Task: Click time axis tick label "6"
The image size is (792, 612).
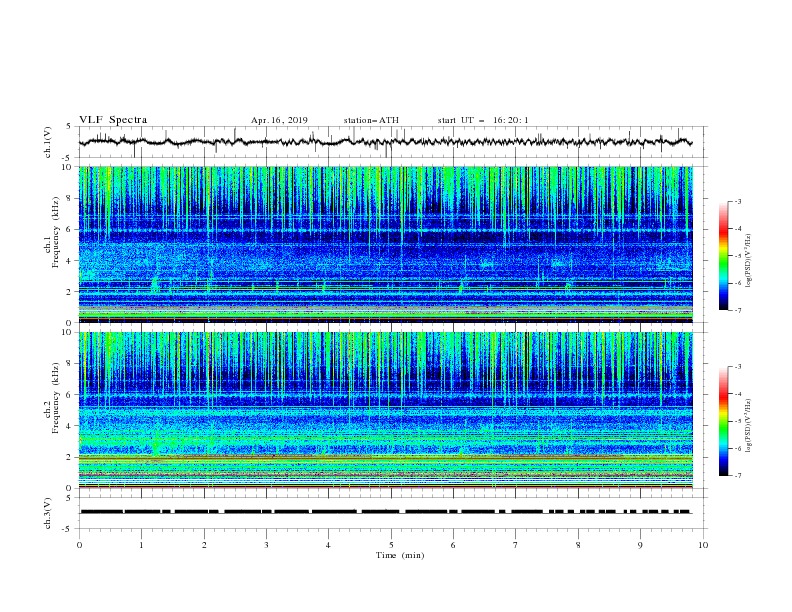Action: (x=453, y=545)
